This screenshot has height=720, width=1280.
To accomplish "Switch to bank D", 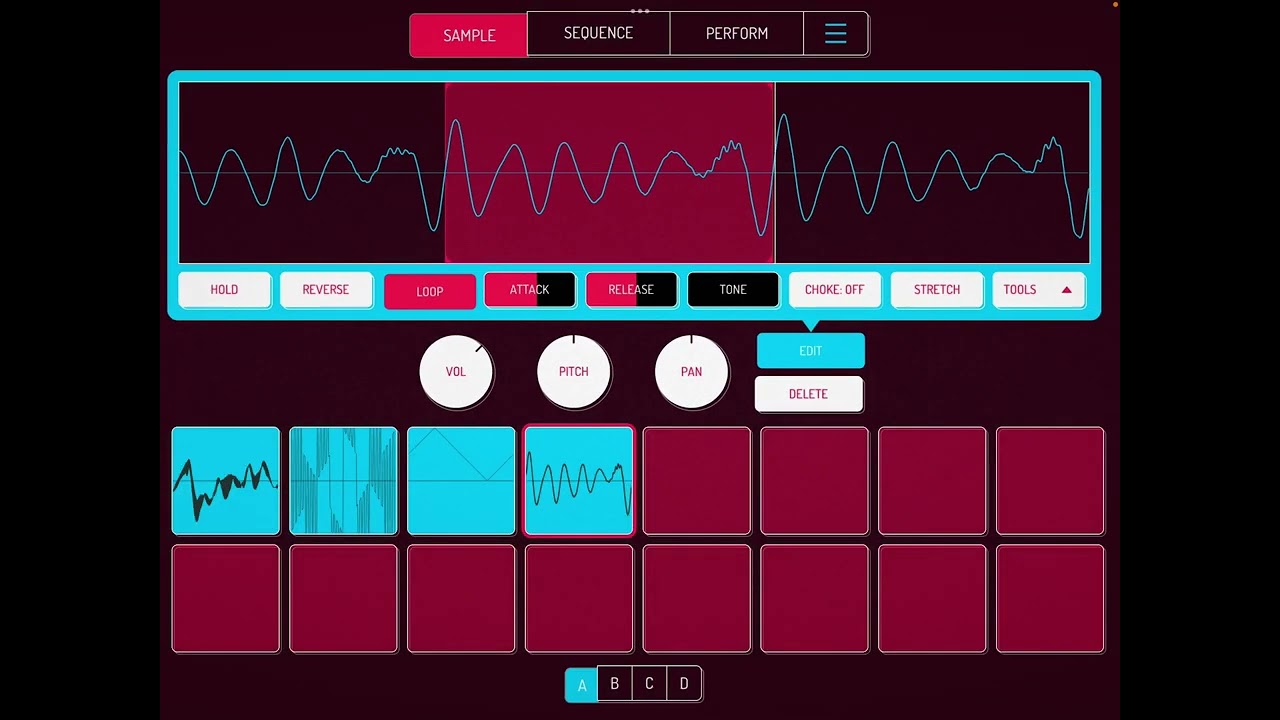I will (684, 684).
